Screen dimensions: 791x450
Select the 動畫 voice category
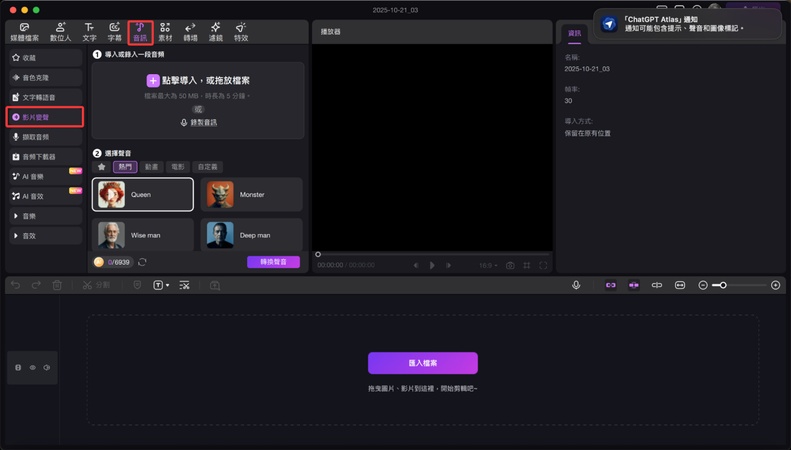click(x=151, y=167)
